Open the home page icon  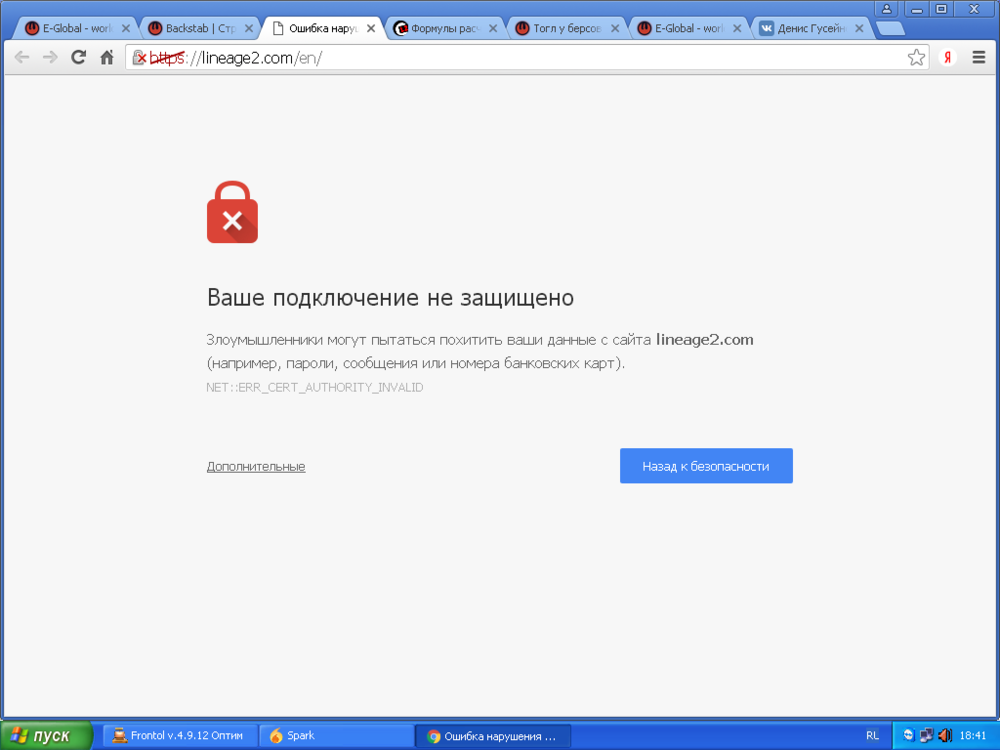click(107, 57)
